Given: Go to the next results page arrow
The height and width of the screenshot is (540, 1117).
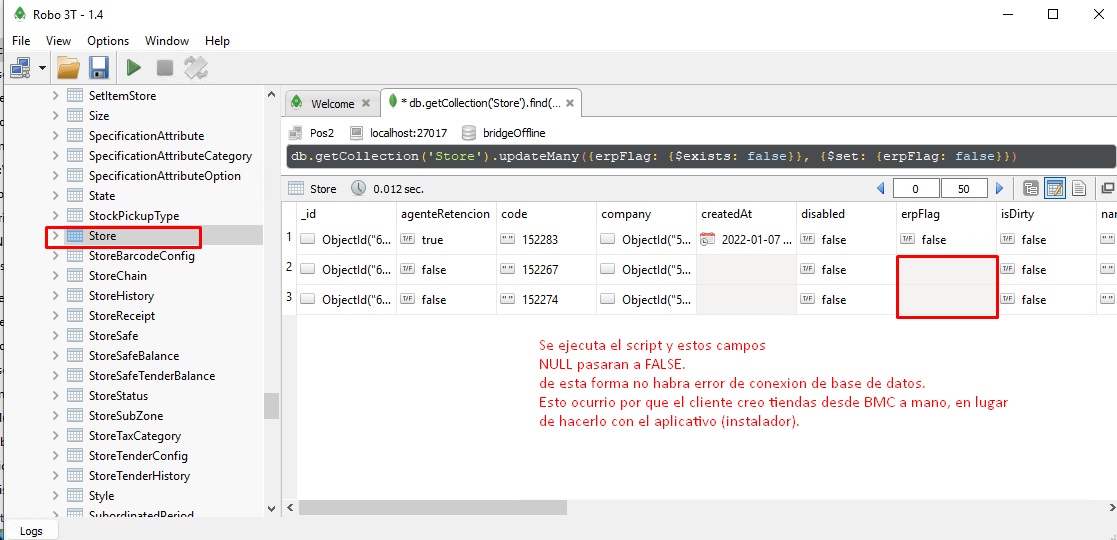Looking at the screenshot, I should 998,188.
